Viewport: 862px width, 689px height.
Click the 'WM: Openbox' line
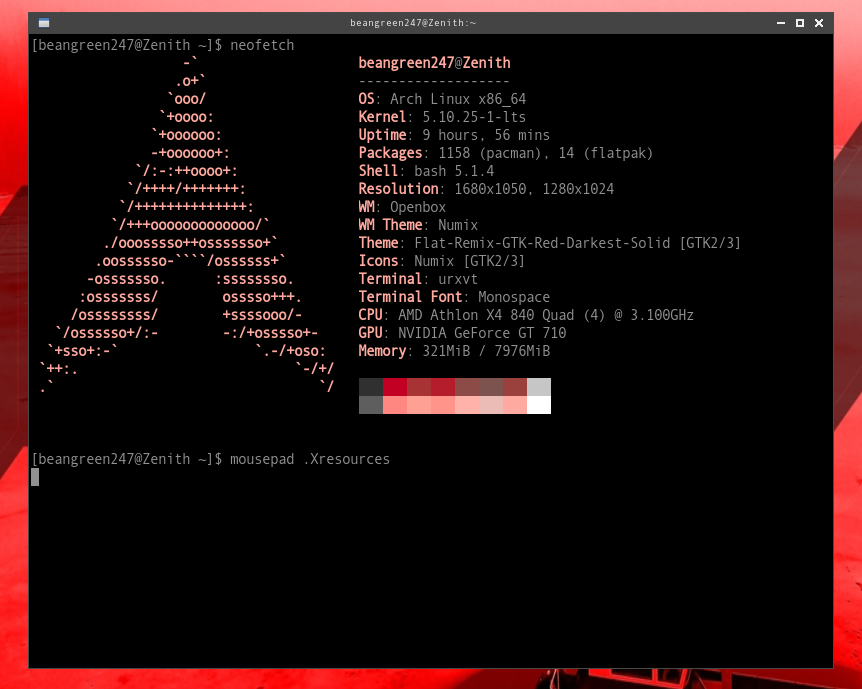pos(402,207)
